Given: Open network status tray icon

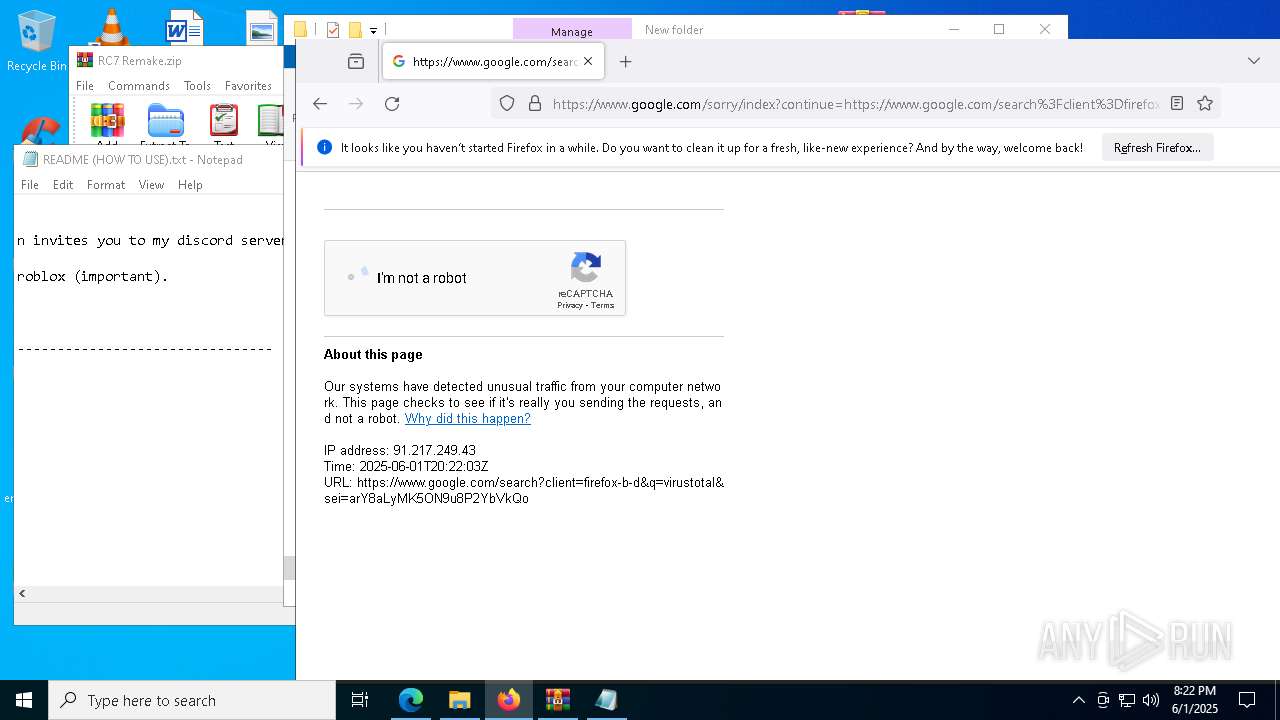Looking at the screenshot, I should (x=1127, y=700).
